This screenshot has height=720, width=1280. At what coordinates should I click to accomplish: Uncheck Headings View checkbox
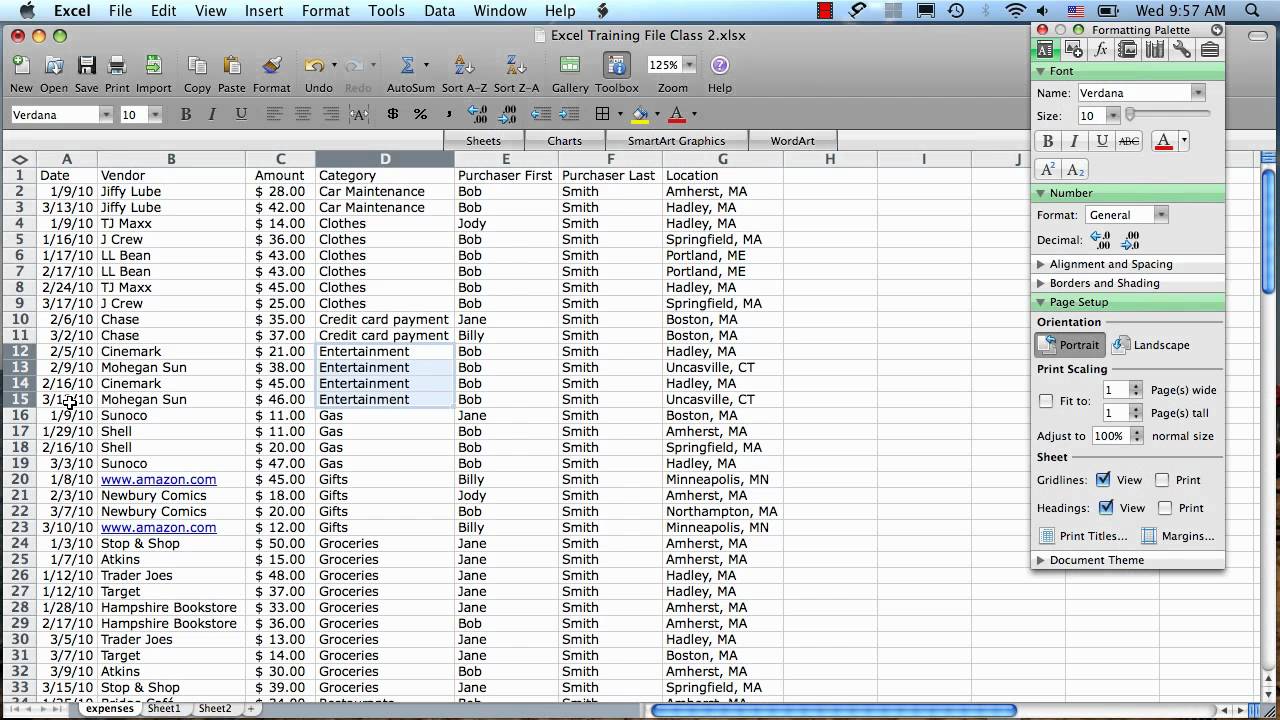[x=1105, y=508]
